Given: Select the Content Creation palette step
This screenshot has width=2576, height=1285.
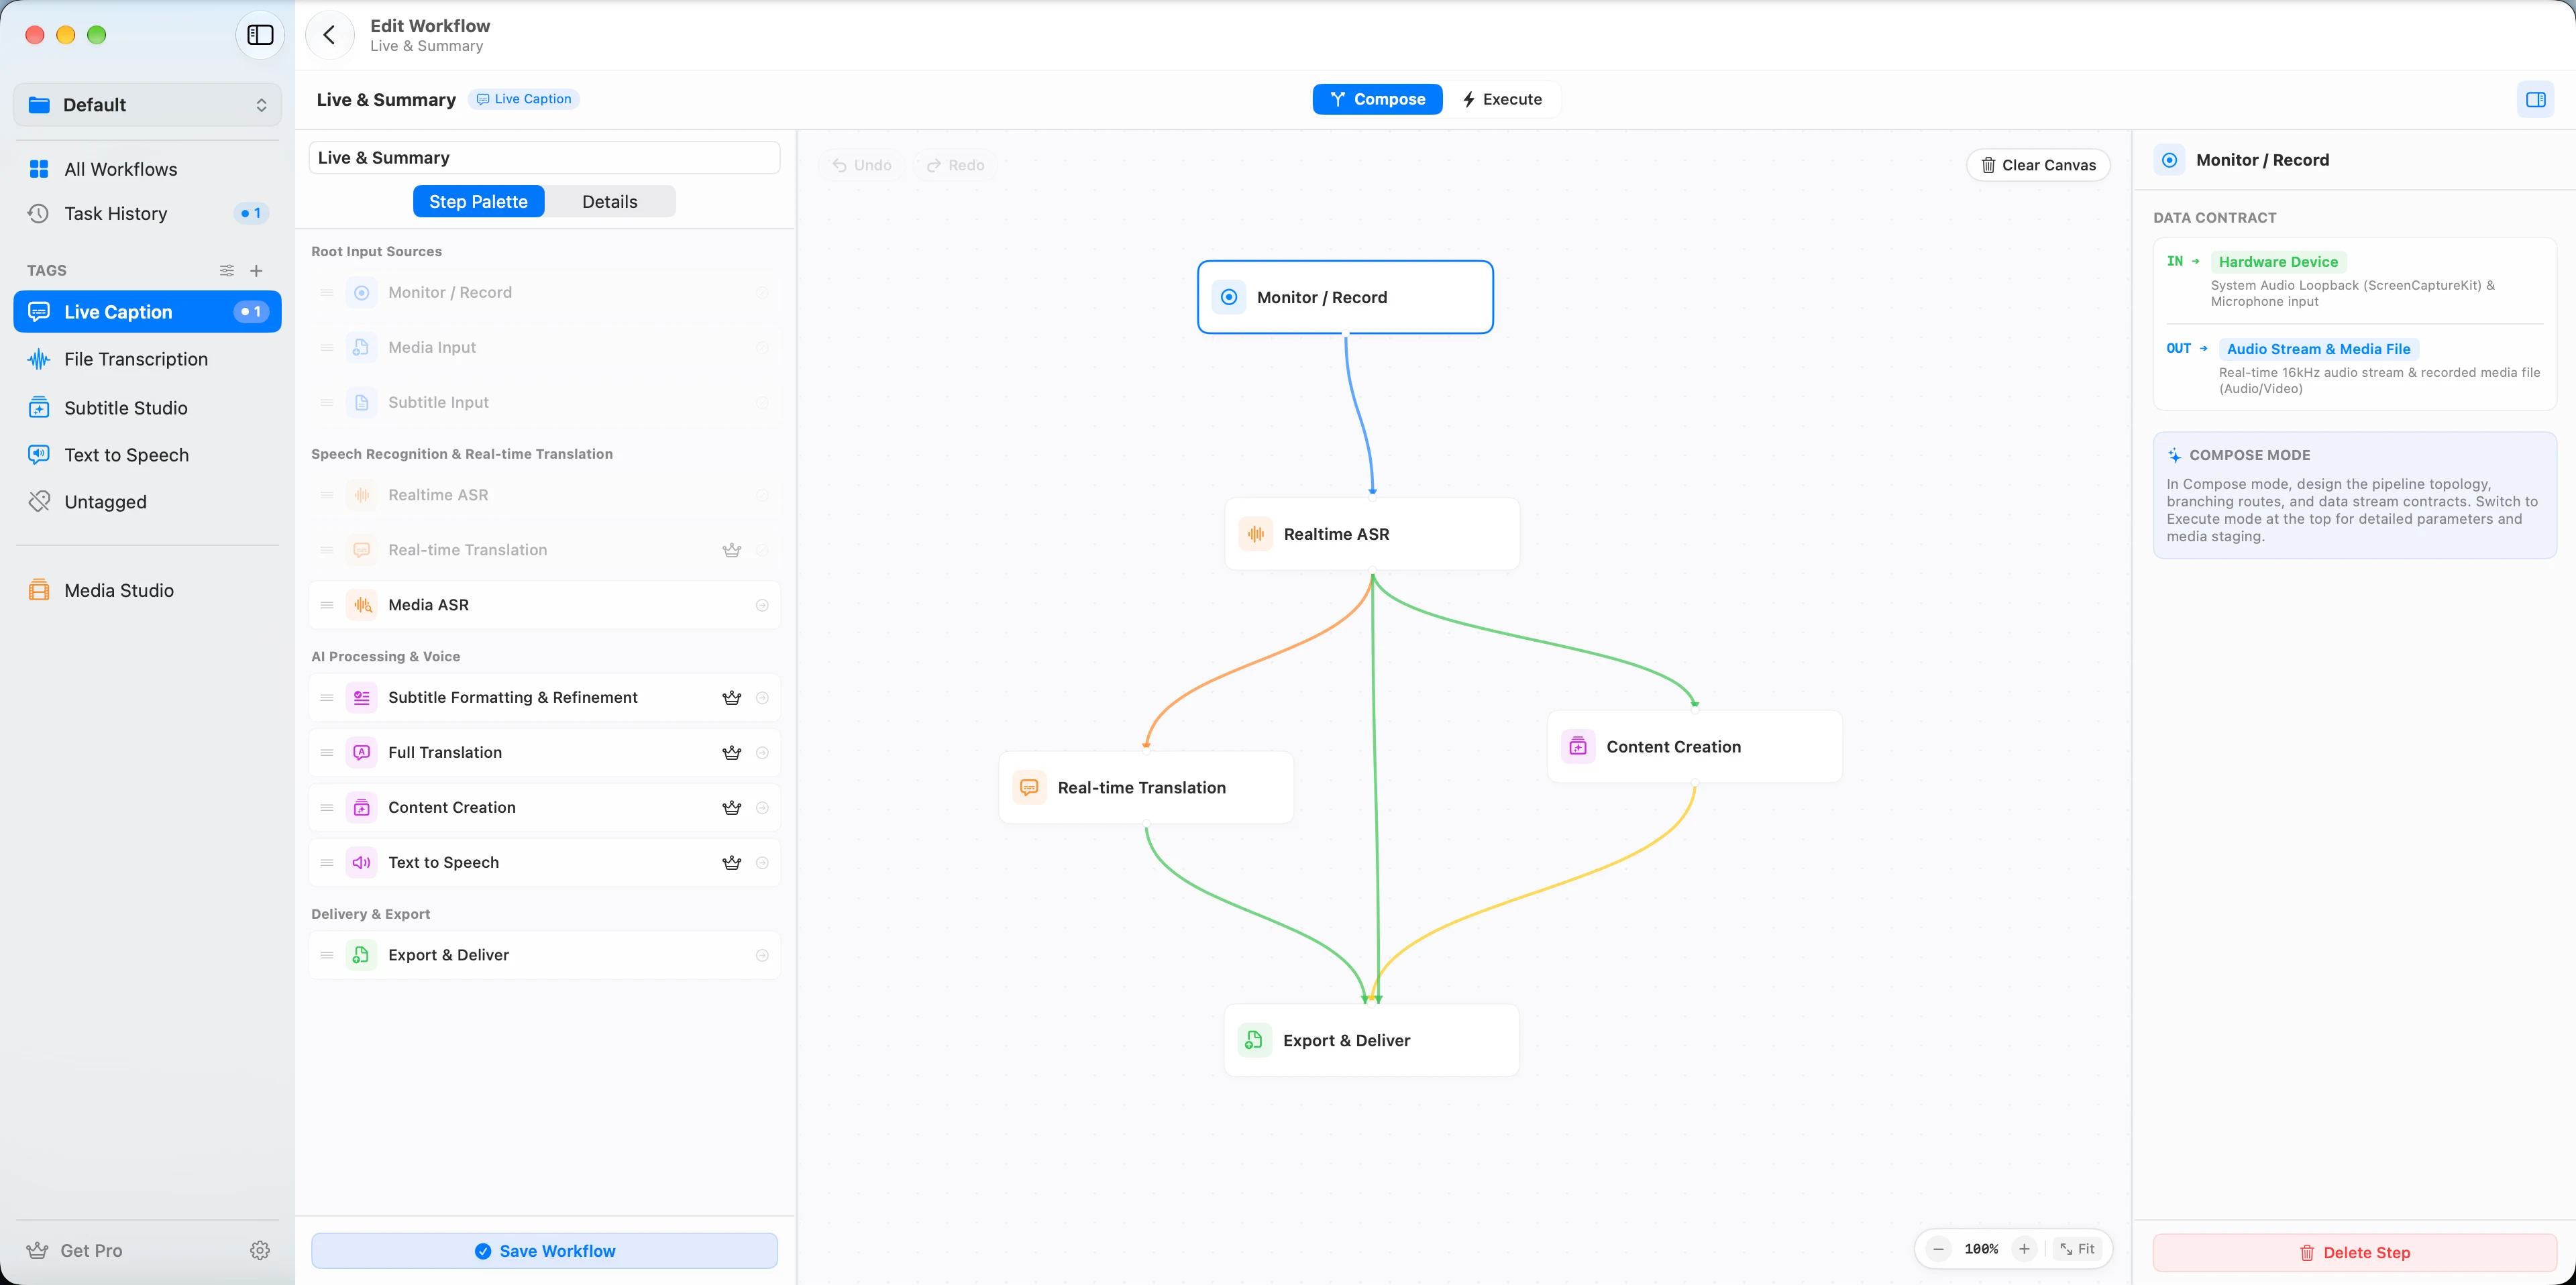Looking at the screenshot, I should 544,807.
